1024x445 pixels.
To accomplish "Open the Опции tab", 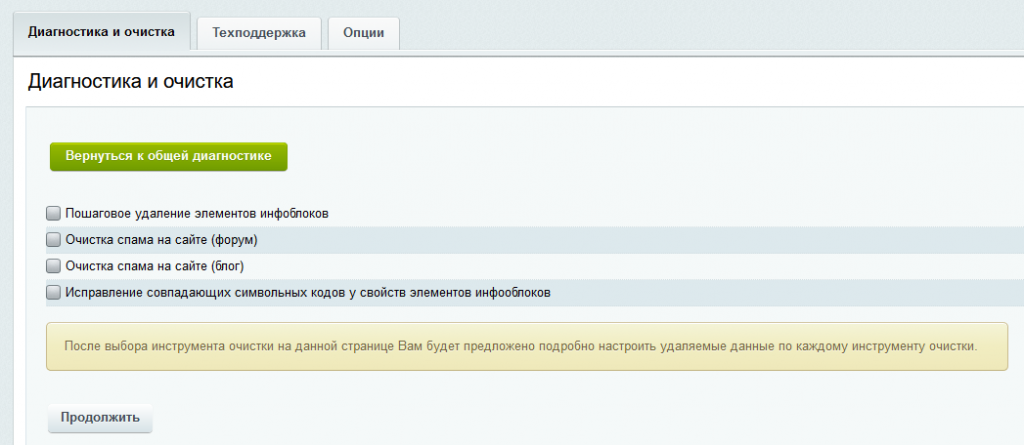I will (x=363, y=32).
